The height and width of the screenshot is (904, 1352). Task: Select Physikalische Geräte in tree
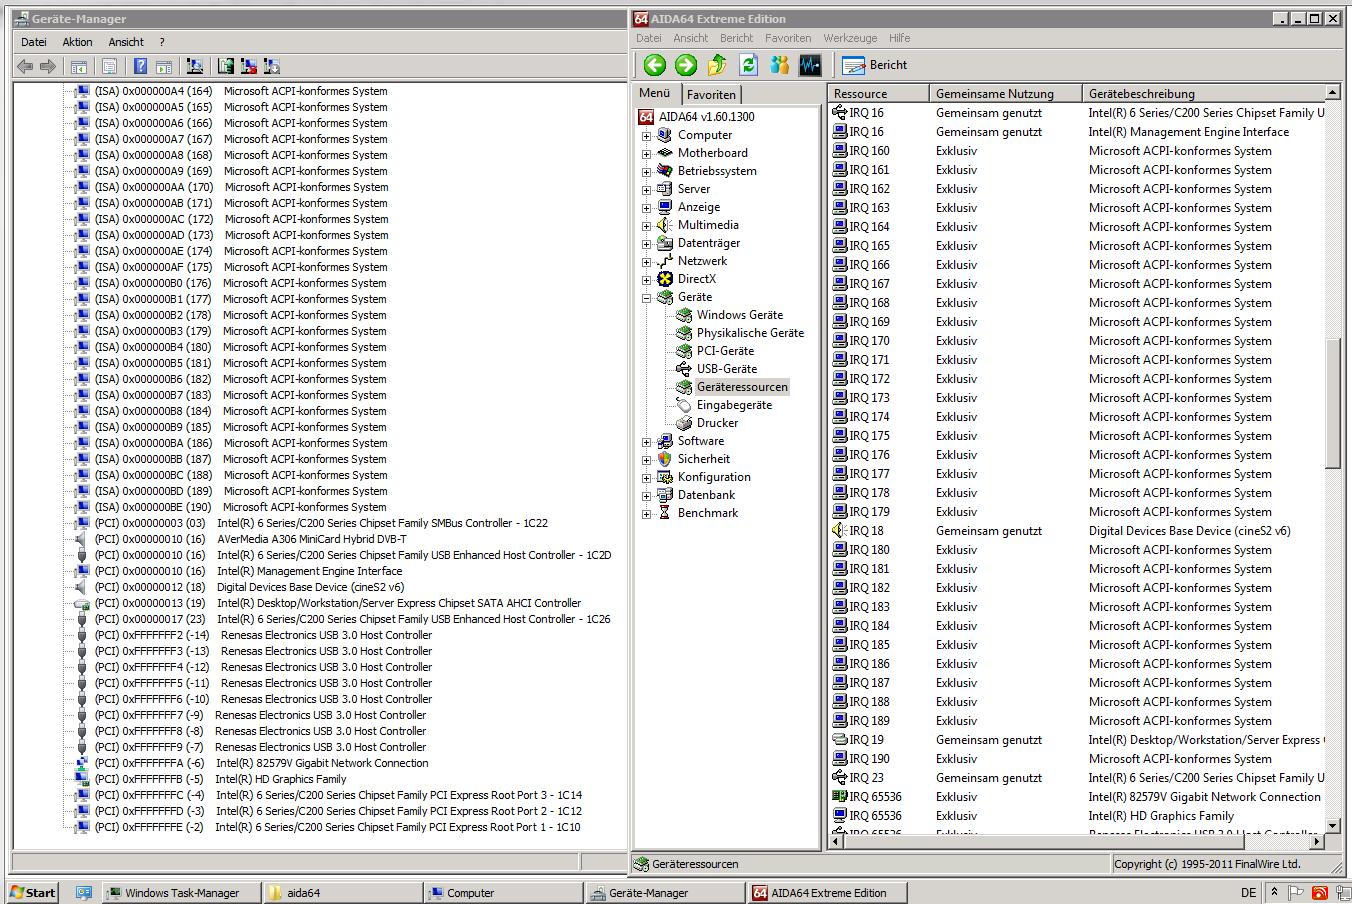tap(750, 333)
